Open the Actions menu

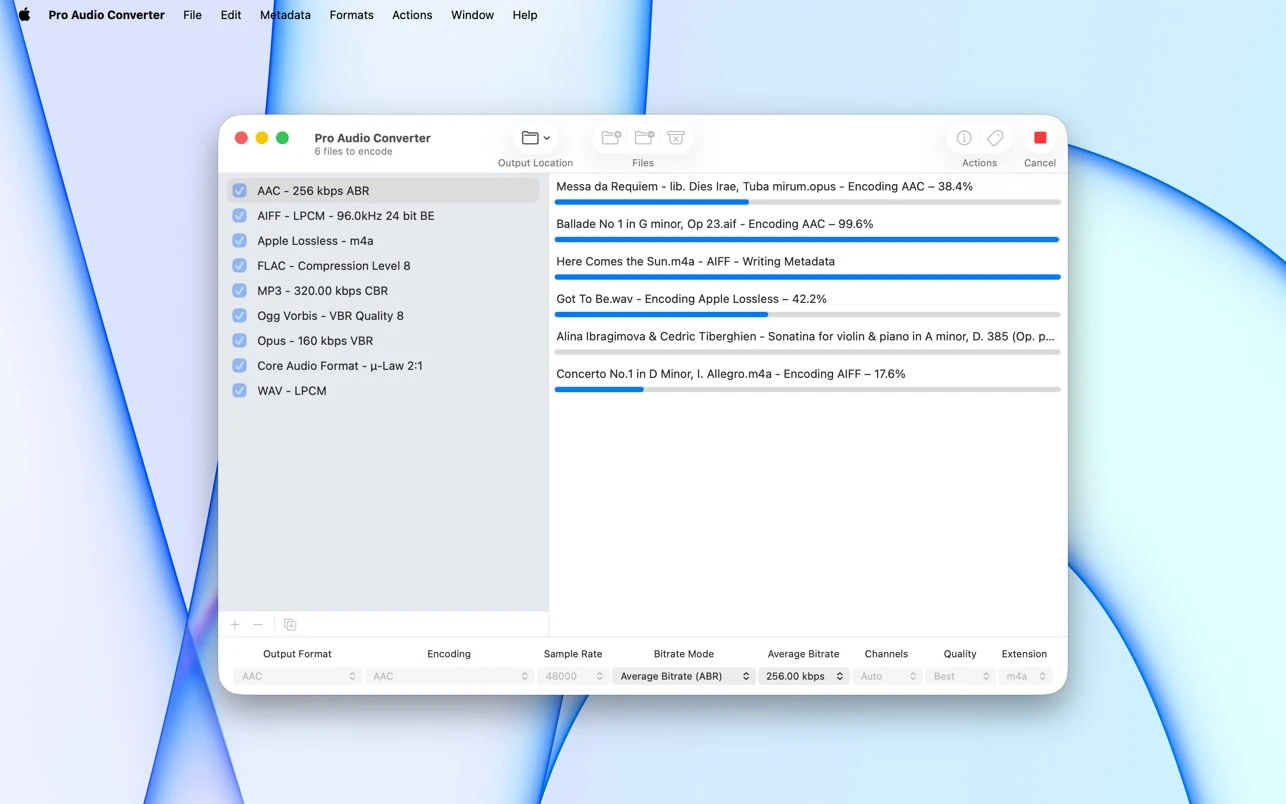(412, 15)
